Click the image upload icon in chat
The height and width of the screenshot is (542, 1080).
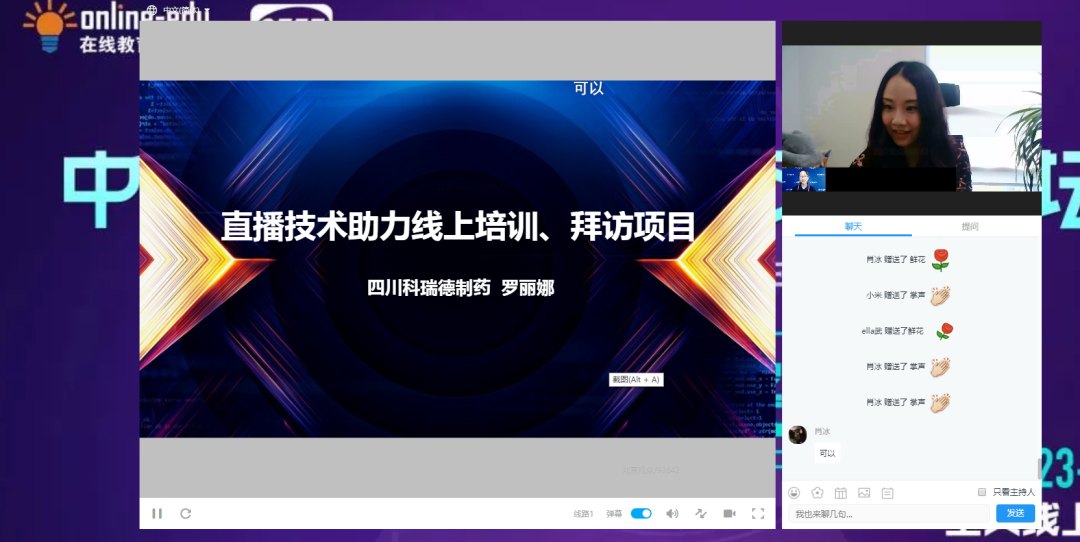864,492
